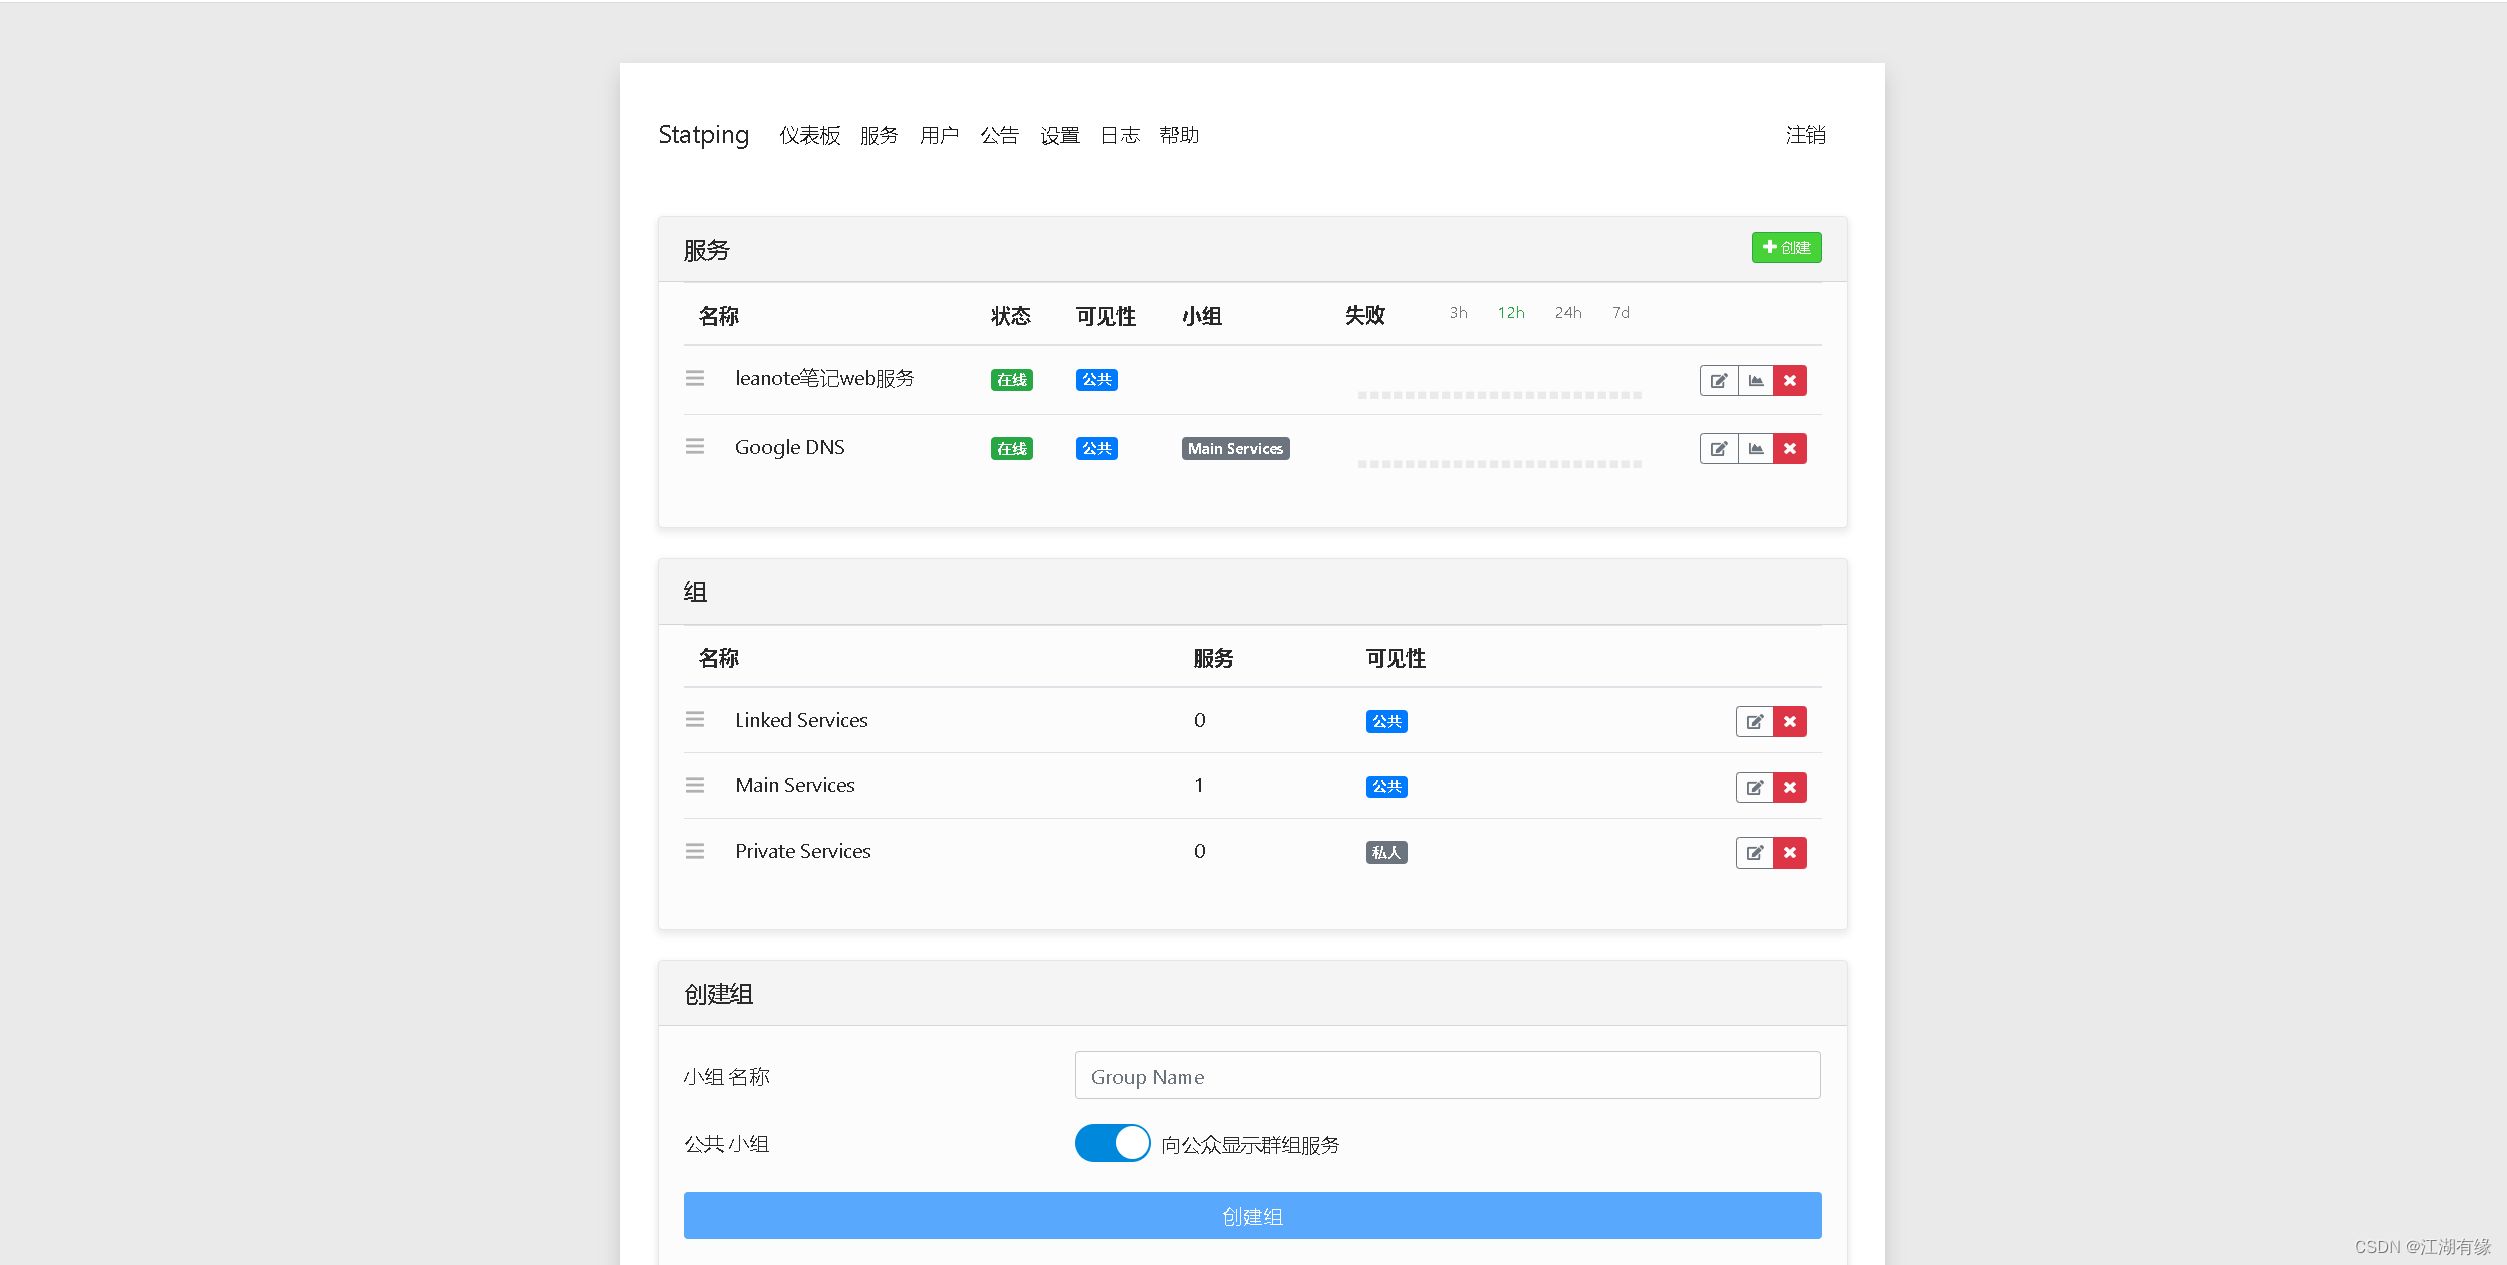The image size is (2507, 1265).
Task: Delete the Linked Services group
Action: point(1790,722)
